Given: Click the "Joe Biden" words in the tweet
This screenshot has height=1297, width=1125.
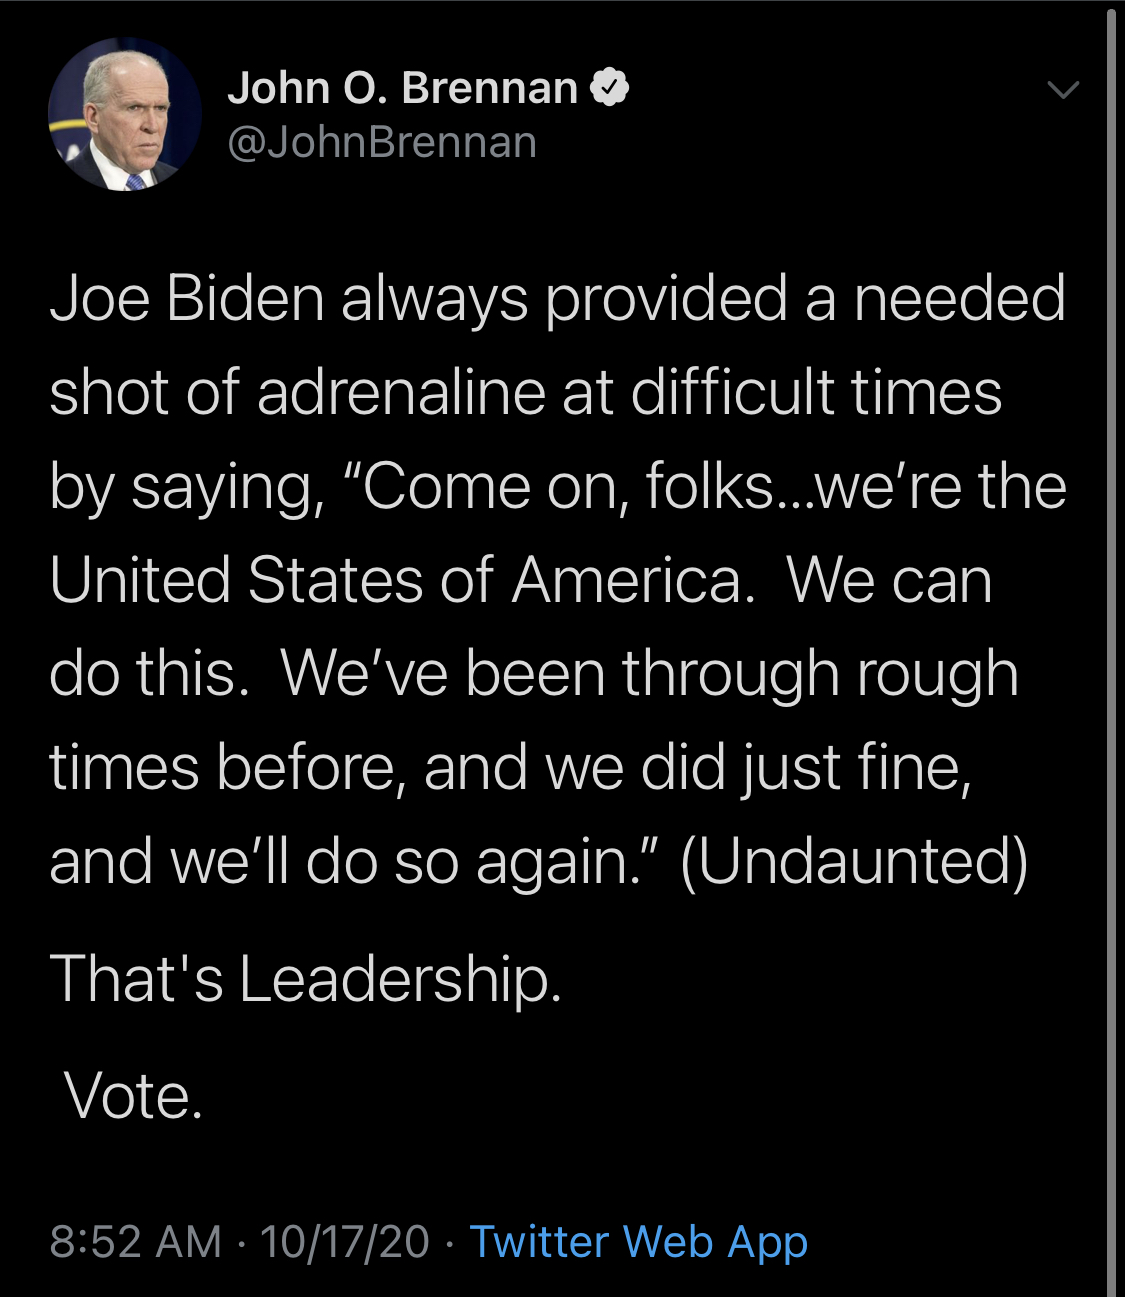Looking at the screenshot, I should pos(187,298).
